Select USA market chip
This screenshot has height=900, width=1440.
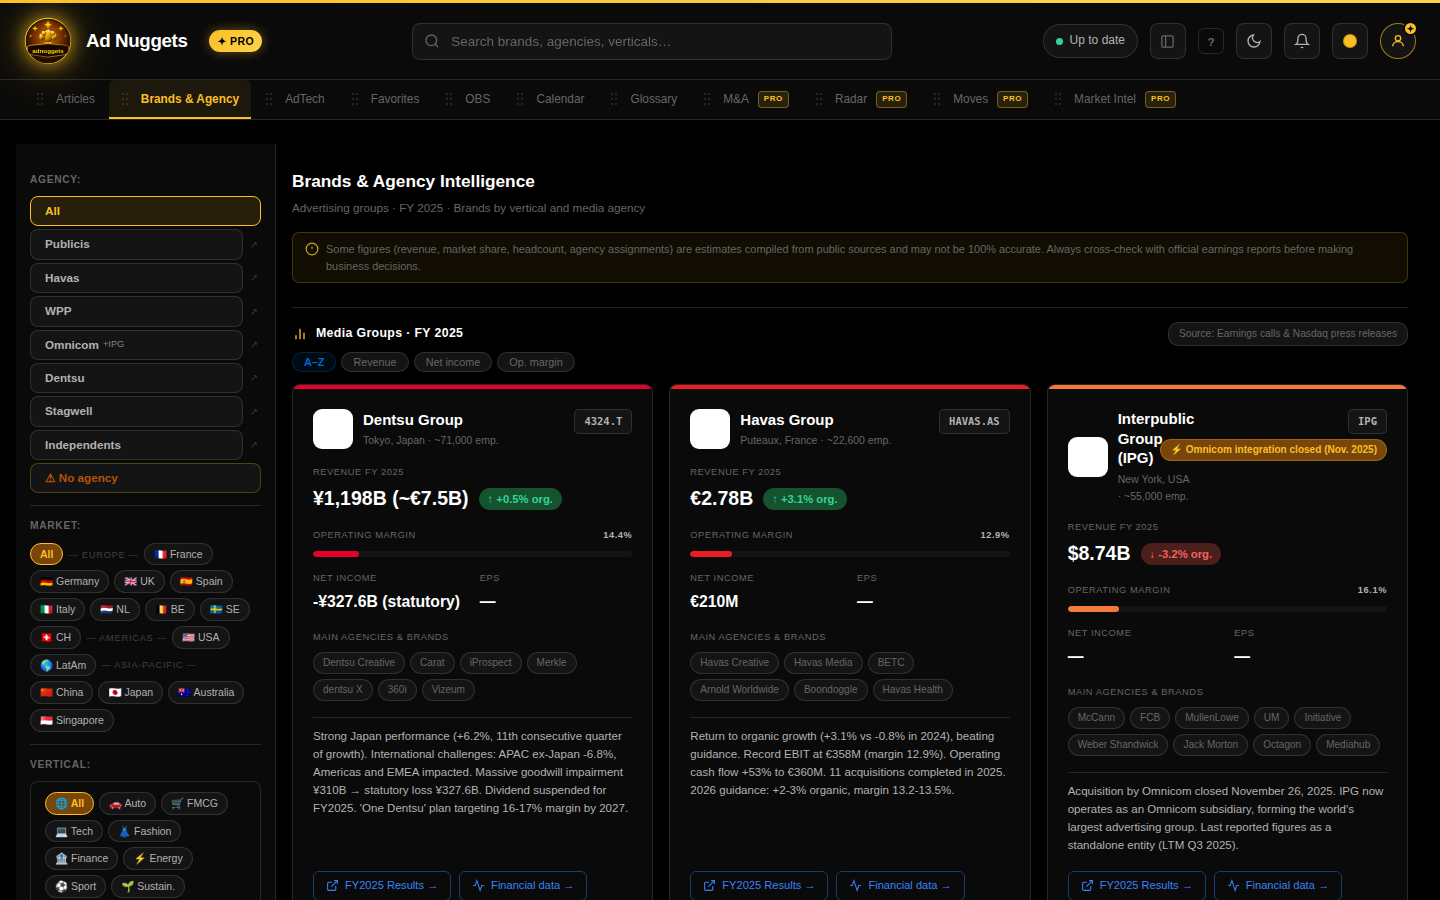tap(201, 637)
